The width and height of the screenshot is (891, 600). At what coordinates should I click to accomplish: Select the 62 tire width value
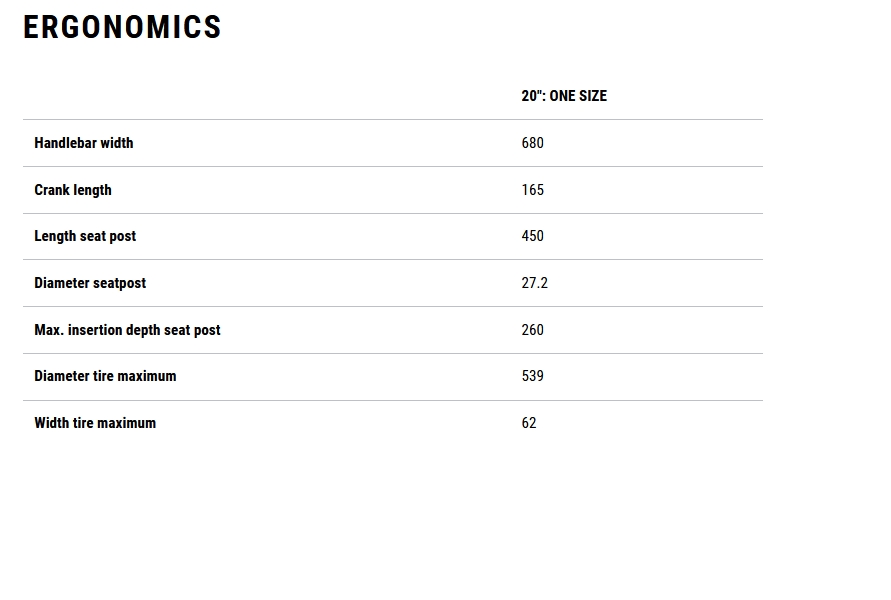click(x=528, y=423)
